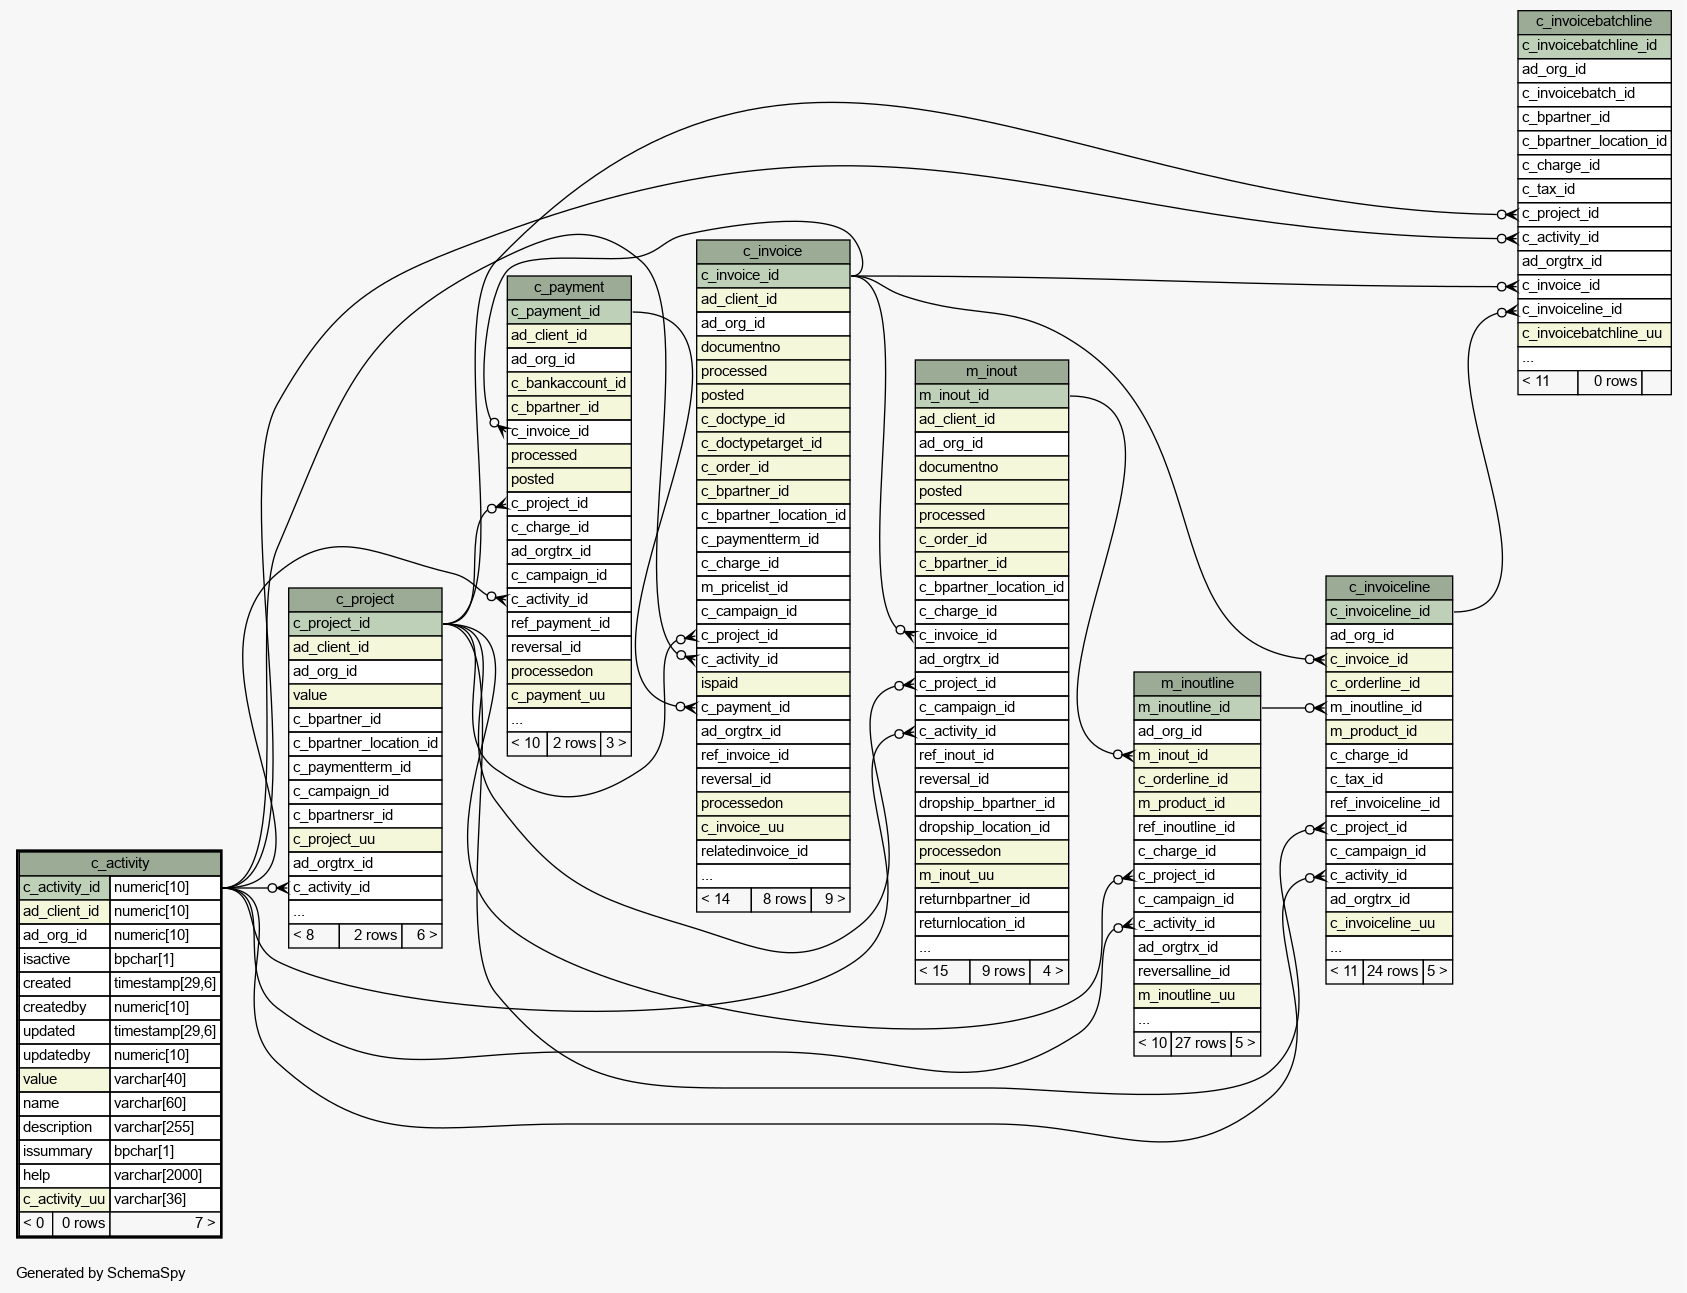Click reversalline_id in m_inoutline table
This screenshot has width=1687, height=1293.
coord(1197,971)
